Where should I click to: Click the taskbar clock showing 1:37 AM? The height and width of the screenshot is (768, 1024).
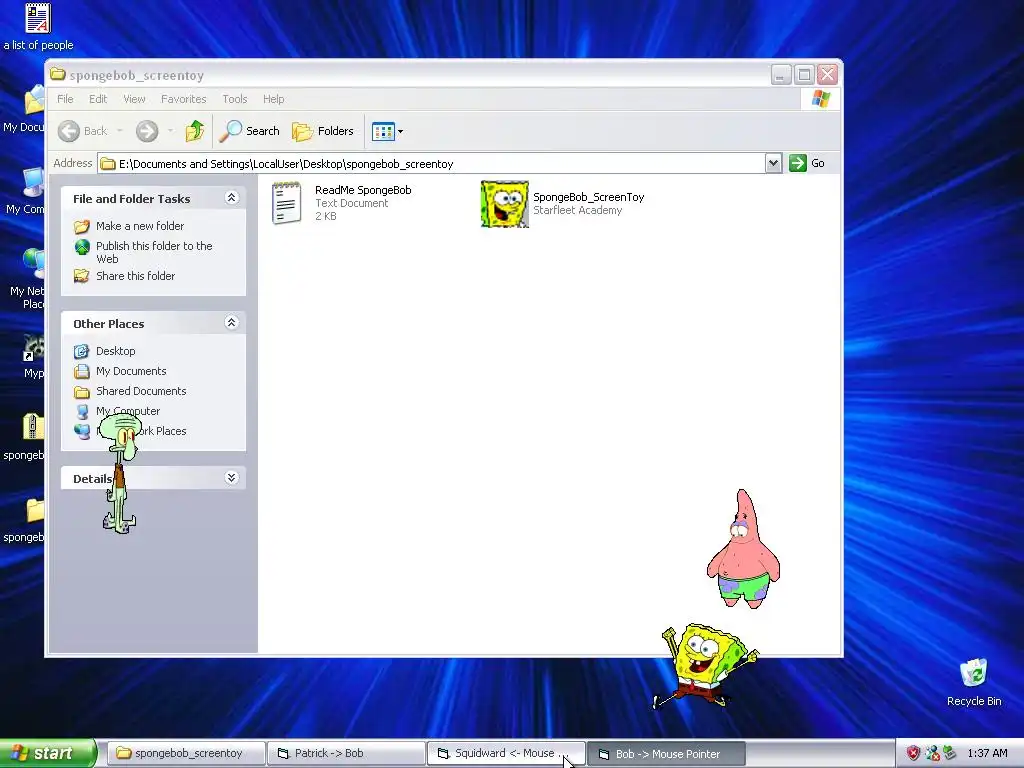[987, 754]
